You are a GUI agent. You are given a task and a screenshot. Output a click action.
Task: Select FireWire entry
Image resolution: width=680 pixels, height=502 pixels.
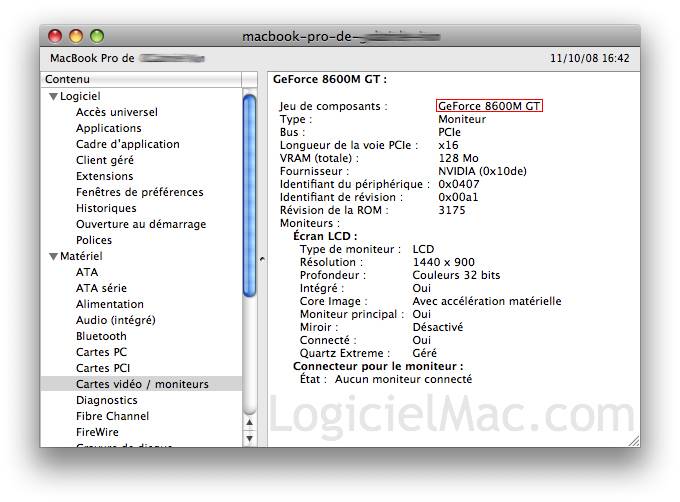tap(97, 432)
